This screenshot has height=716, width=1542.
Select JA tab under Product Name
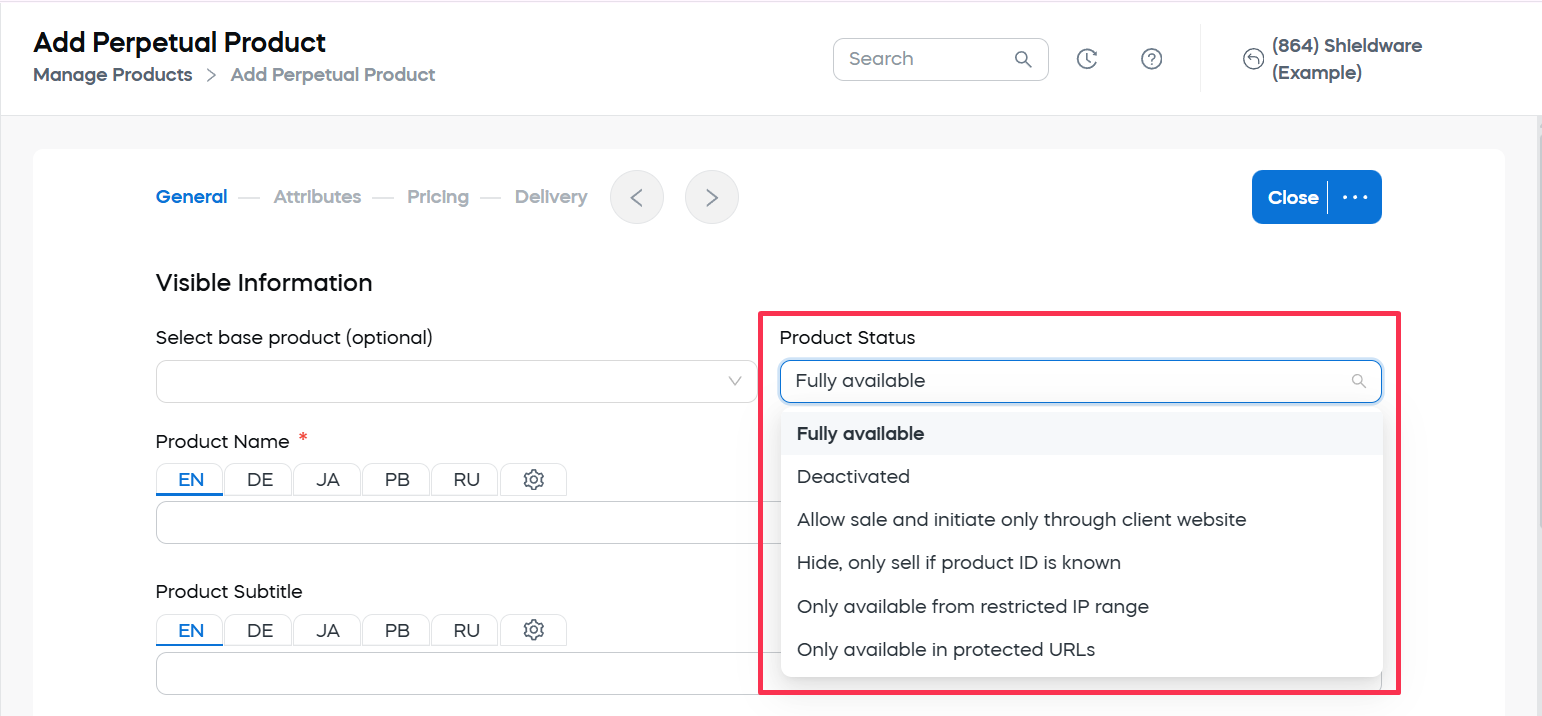click(x=328, y=480)
